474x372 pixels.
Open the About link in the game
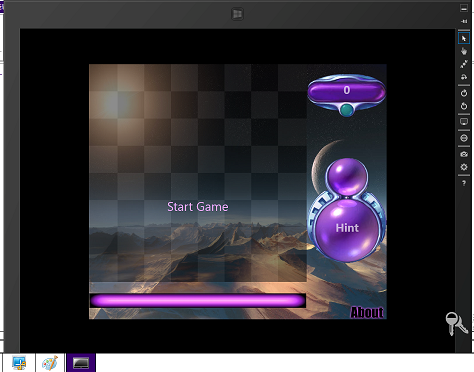tap(367, 313)
